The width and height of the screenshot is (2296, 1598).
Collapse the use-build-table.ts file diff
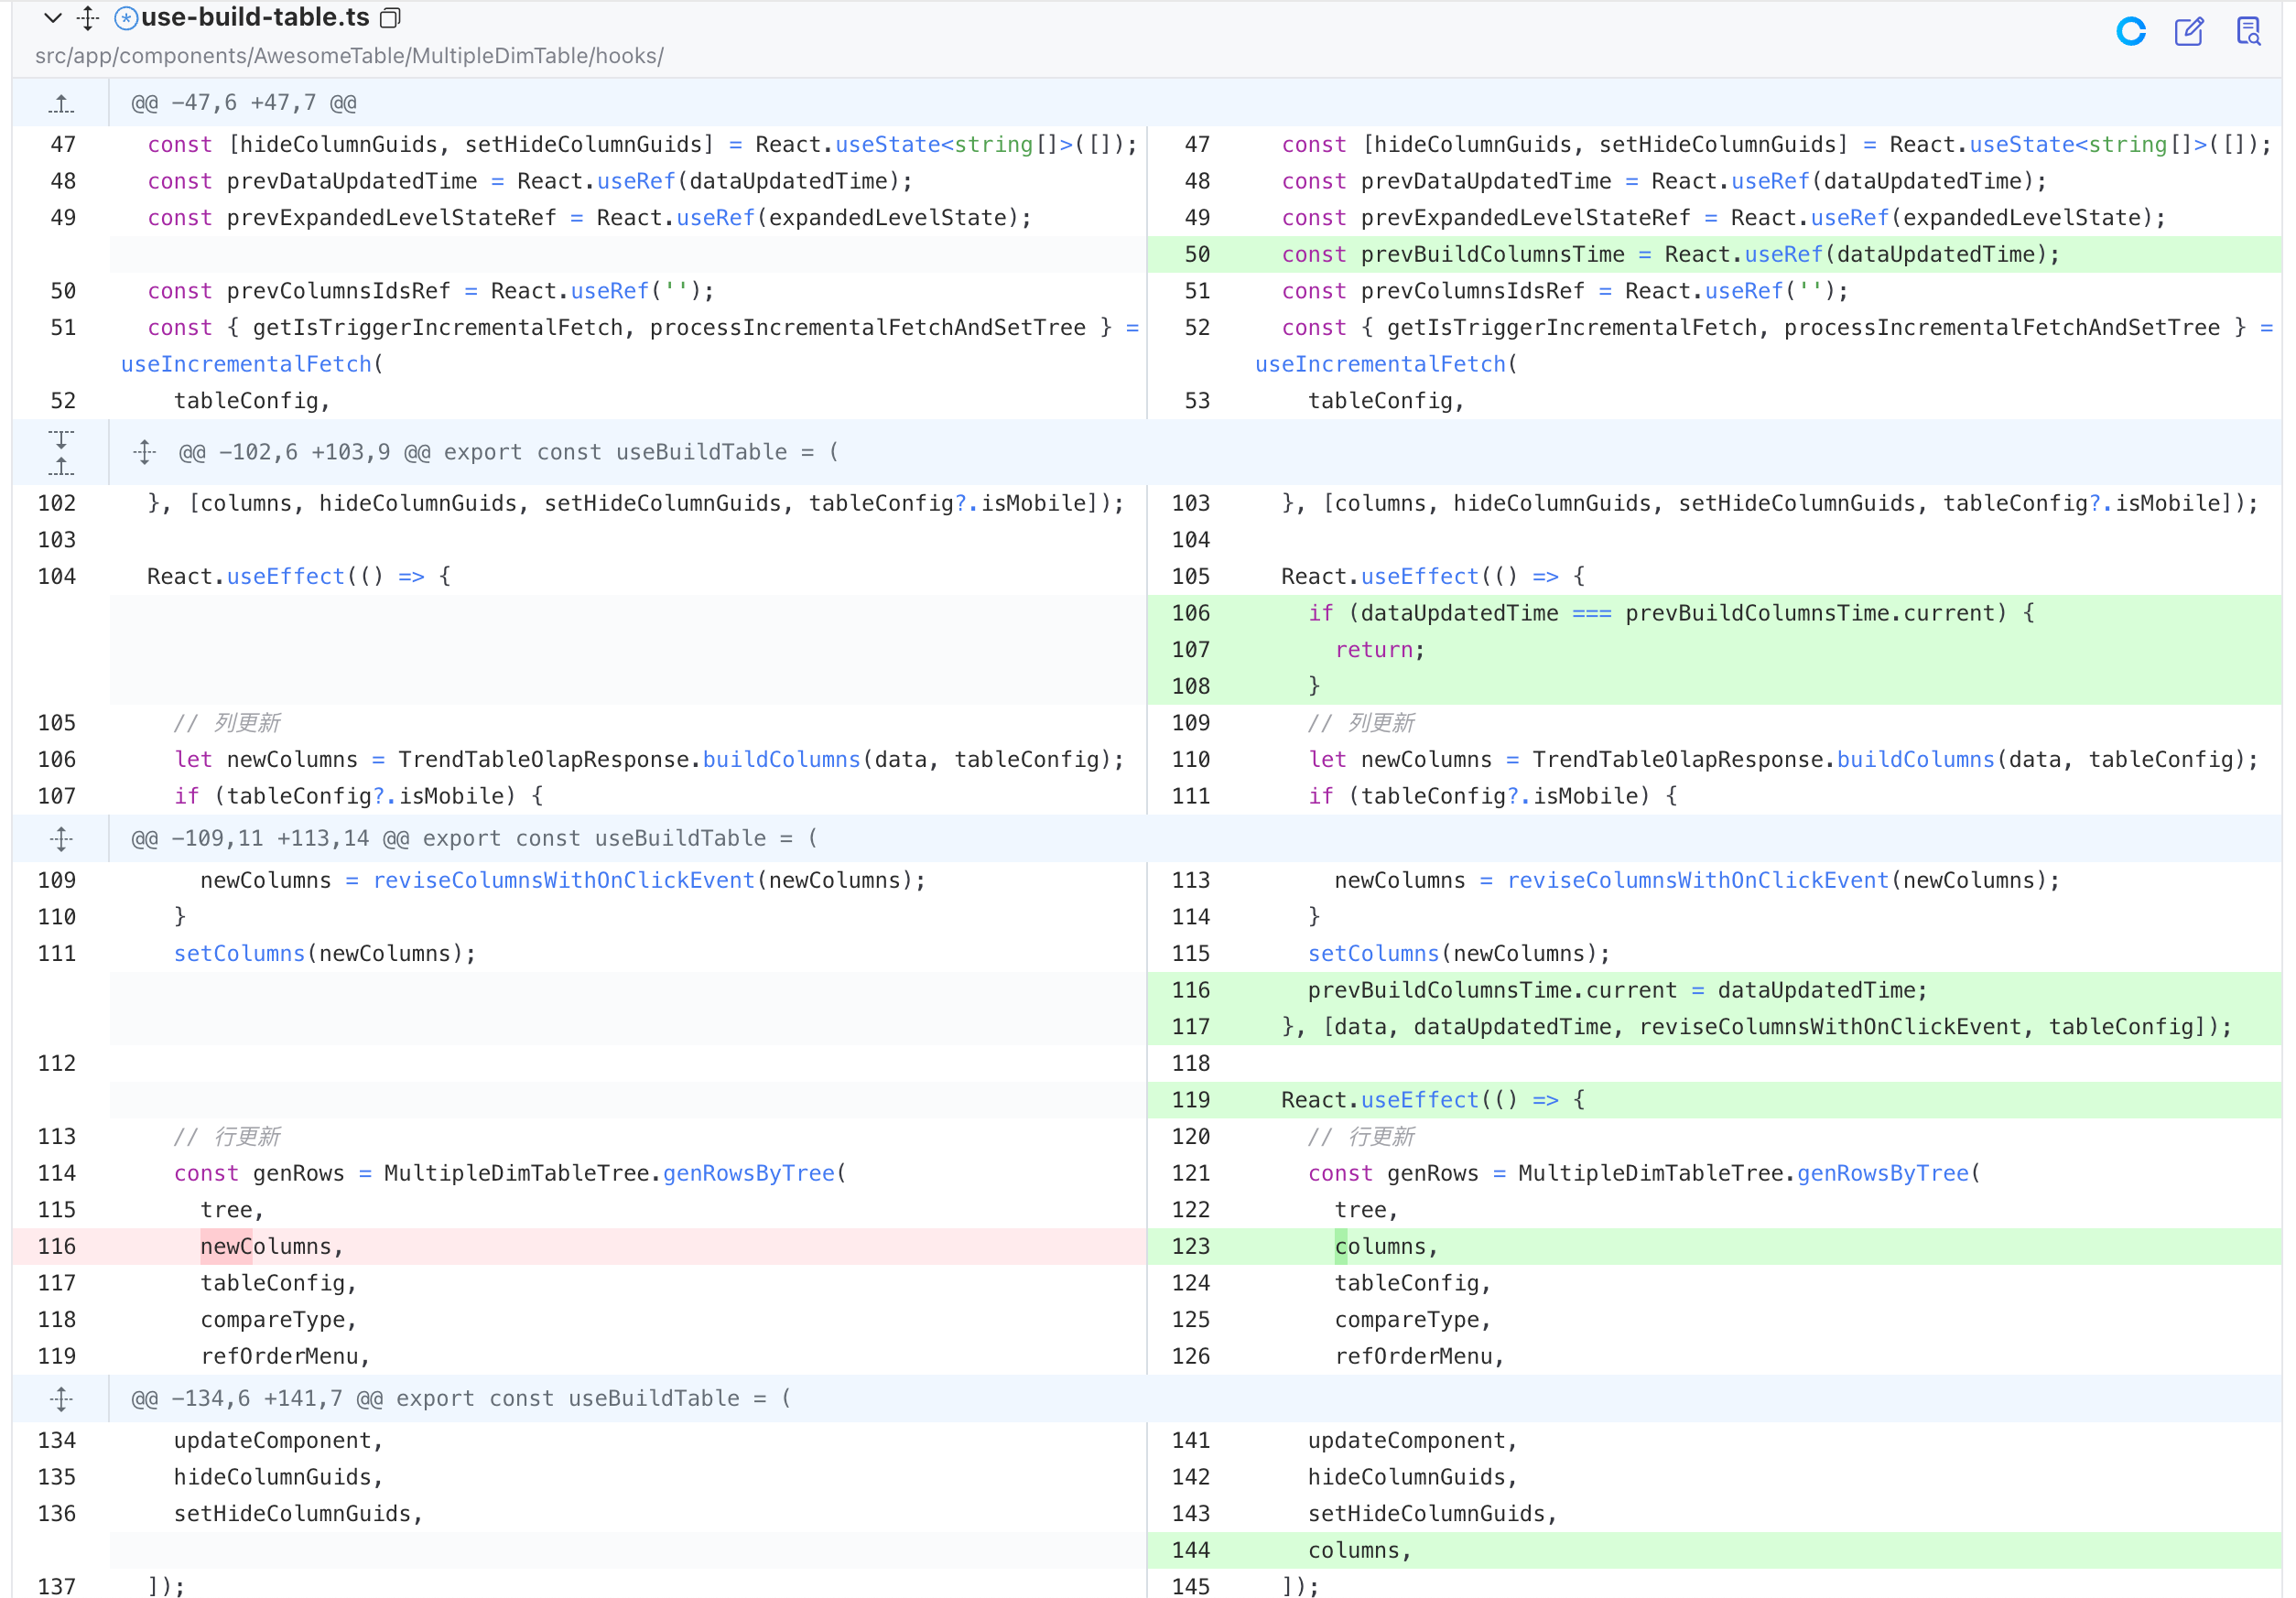click(54, 18)
